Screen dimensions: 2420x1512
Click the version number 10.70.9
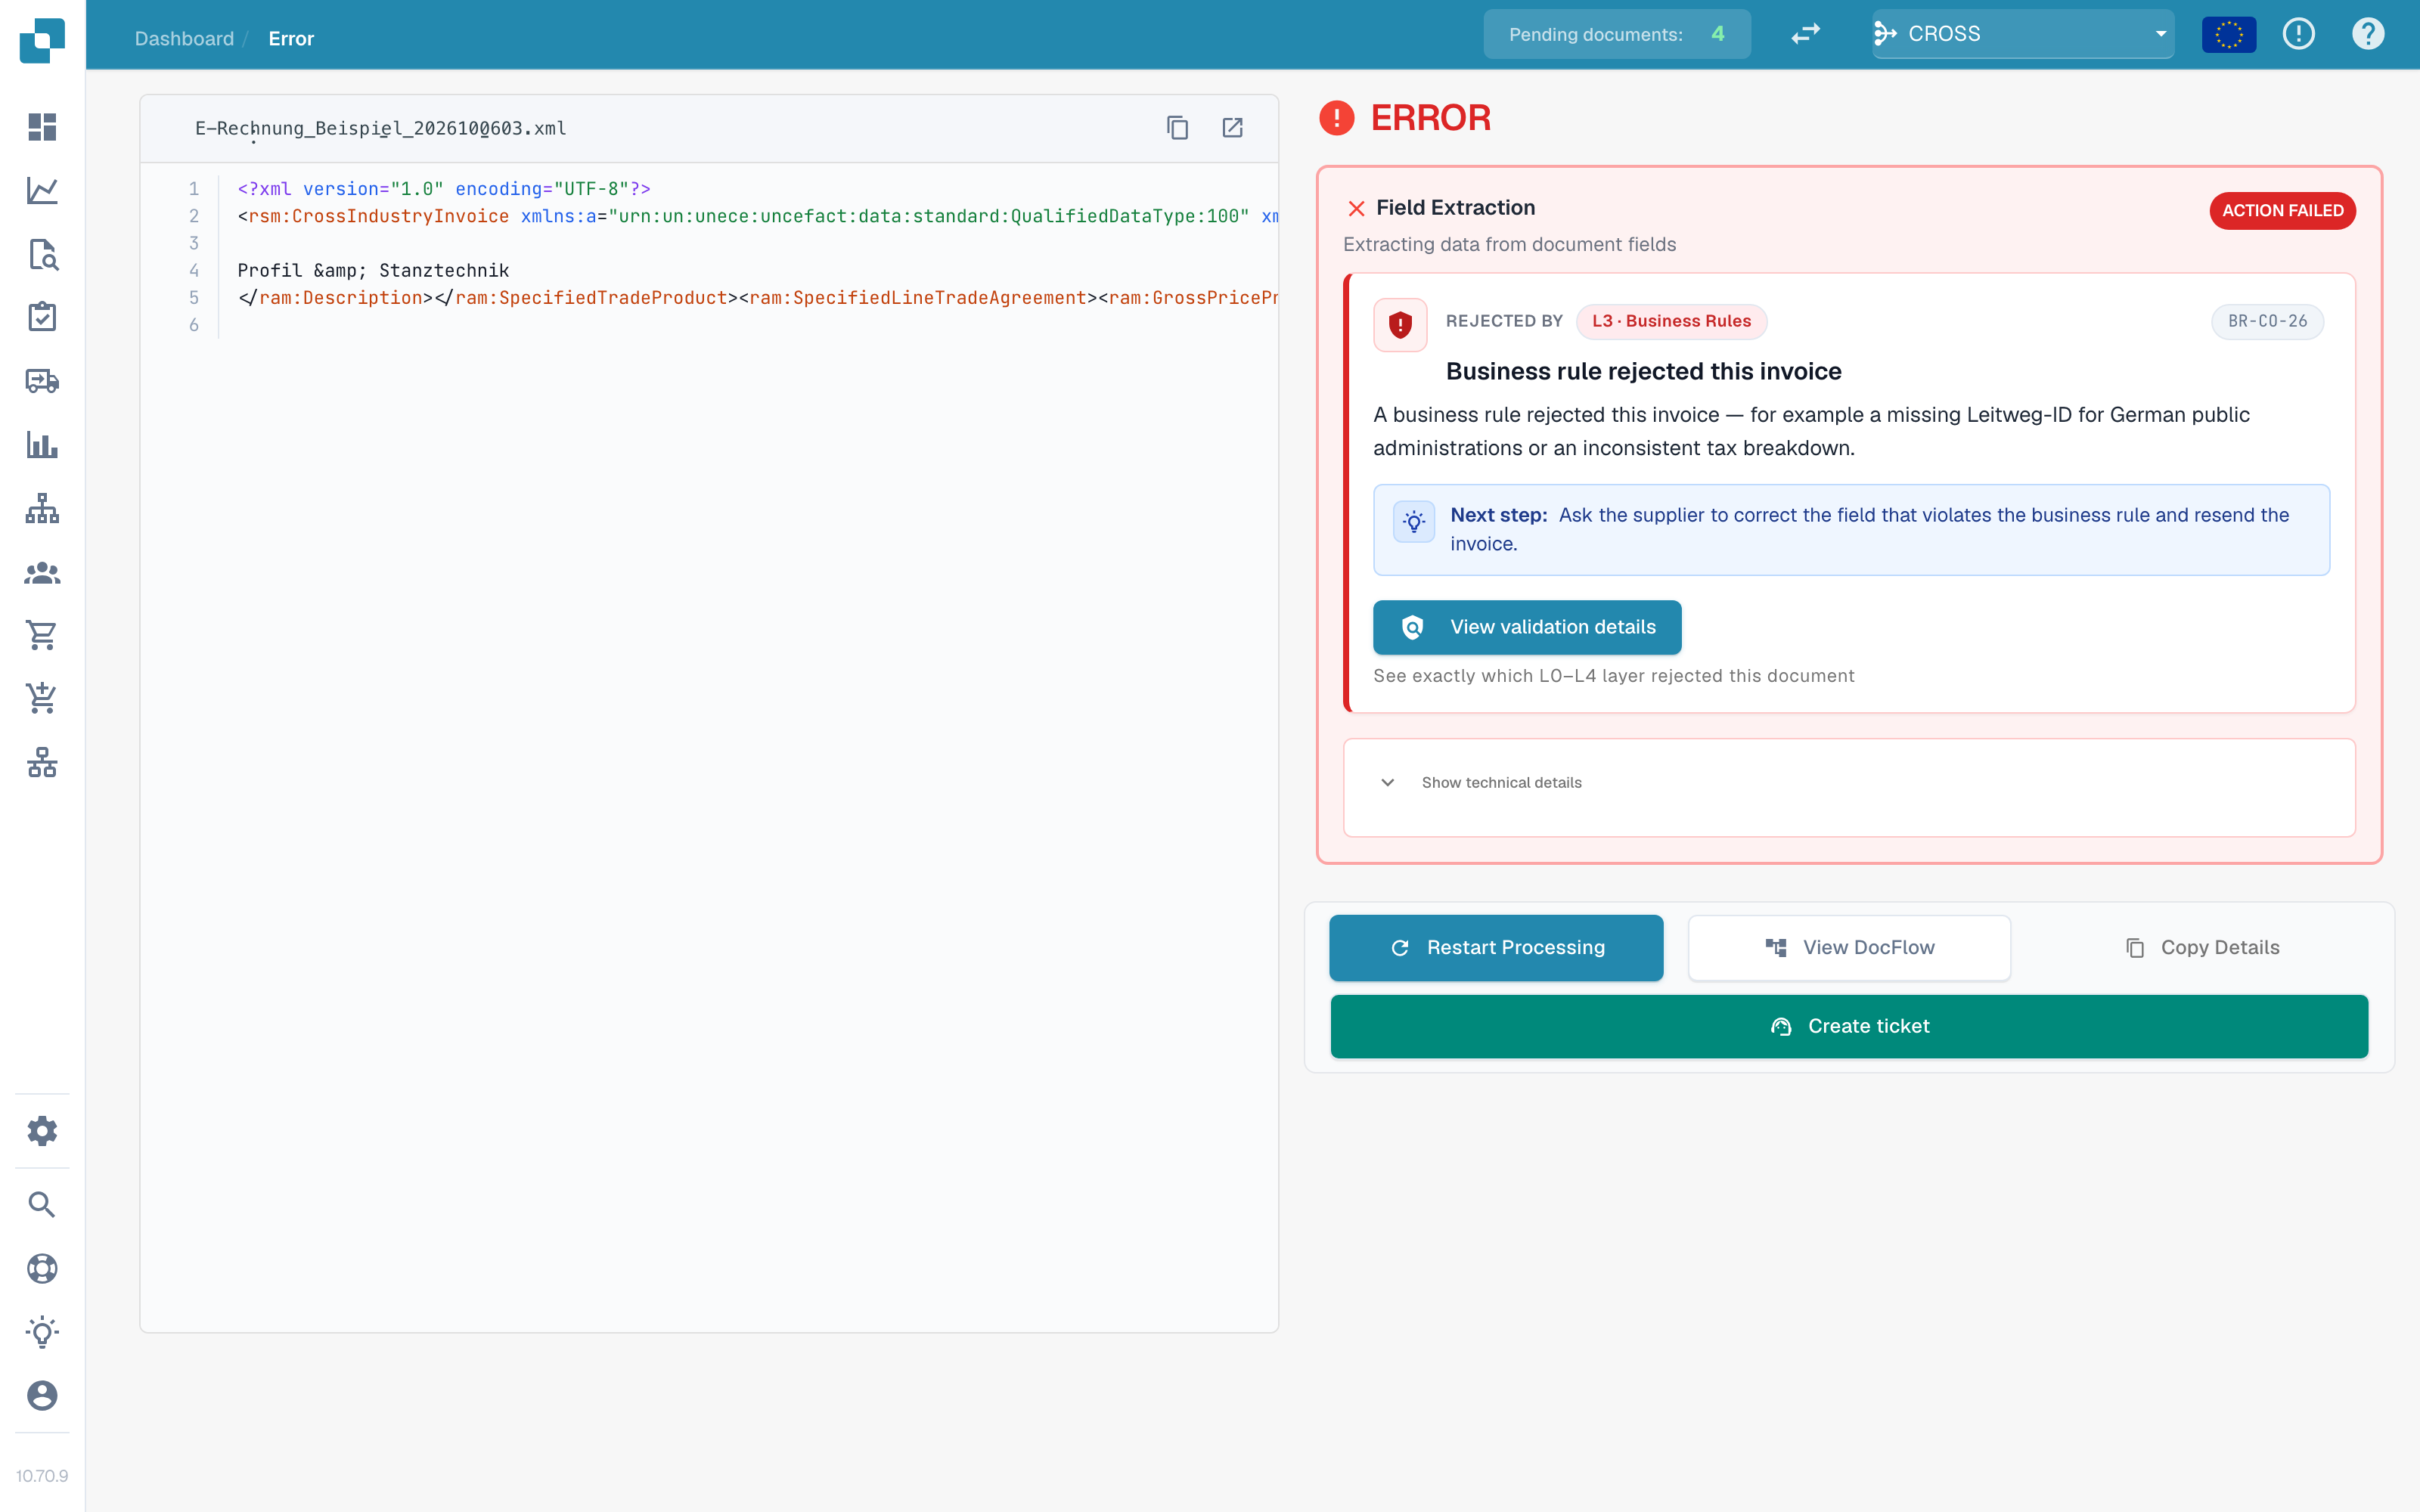point(42,1476)
